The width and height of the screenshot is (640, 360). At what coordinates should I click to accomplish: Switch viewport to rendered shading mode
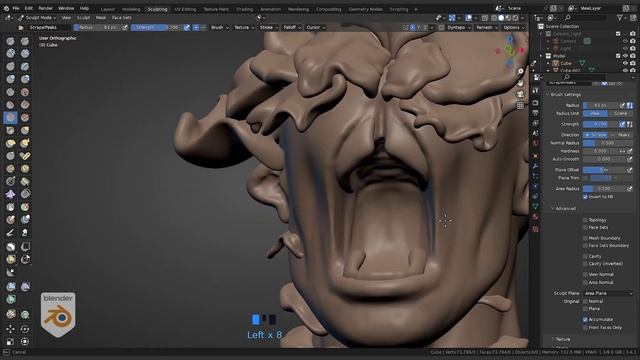[516, 18]
